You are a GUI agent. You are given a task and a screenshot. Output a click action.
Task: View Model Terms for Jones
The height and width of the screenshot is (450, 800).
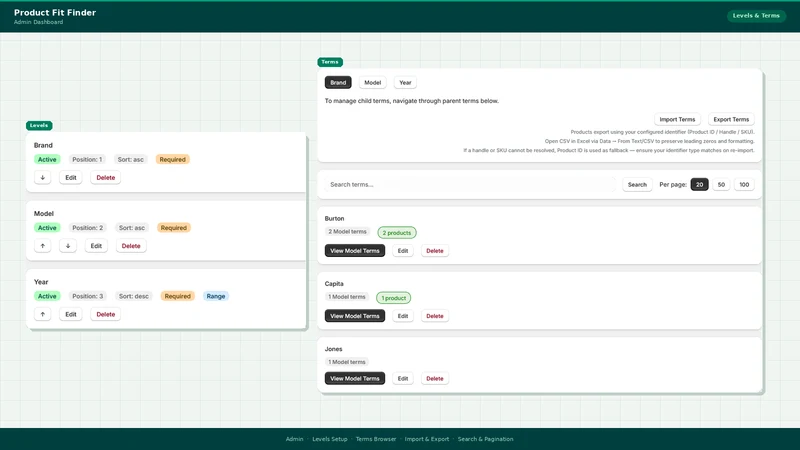coord(355,379)
